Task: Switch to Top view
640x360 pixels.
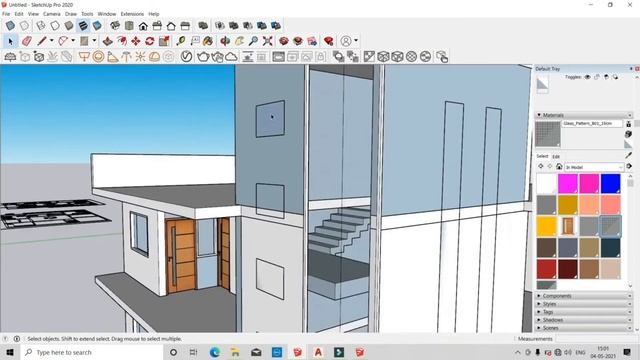Action: point(129,26)
